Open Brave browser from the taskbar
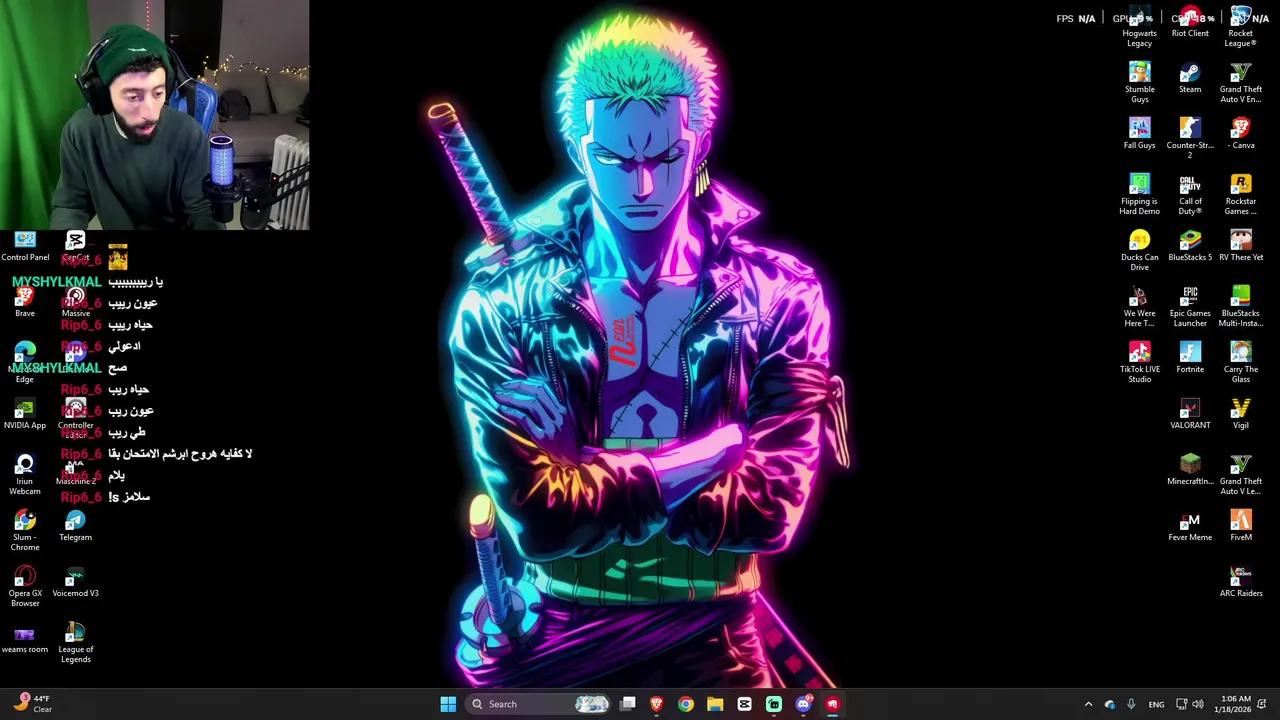This screenshot has width=1280, height=720. click(x=657, y=704)
